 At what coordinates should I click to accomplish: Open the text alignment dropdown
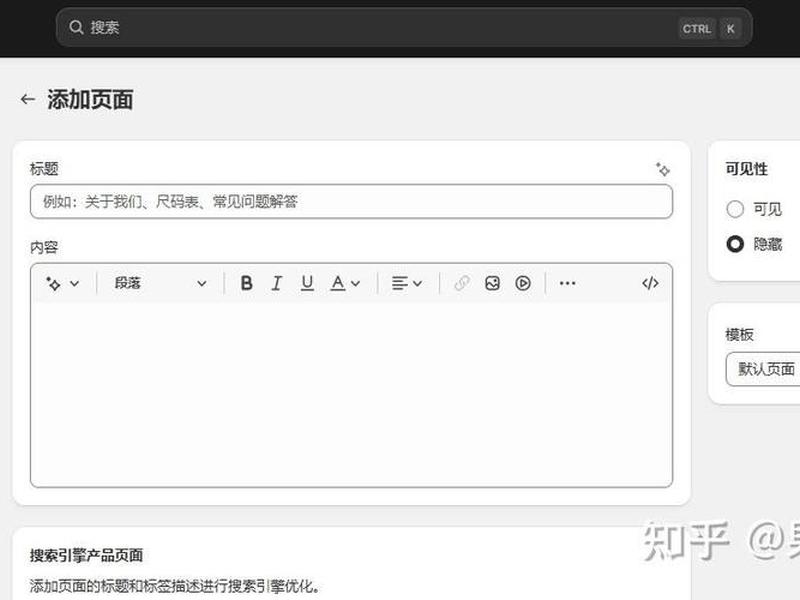(x=407, y=283)
